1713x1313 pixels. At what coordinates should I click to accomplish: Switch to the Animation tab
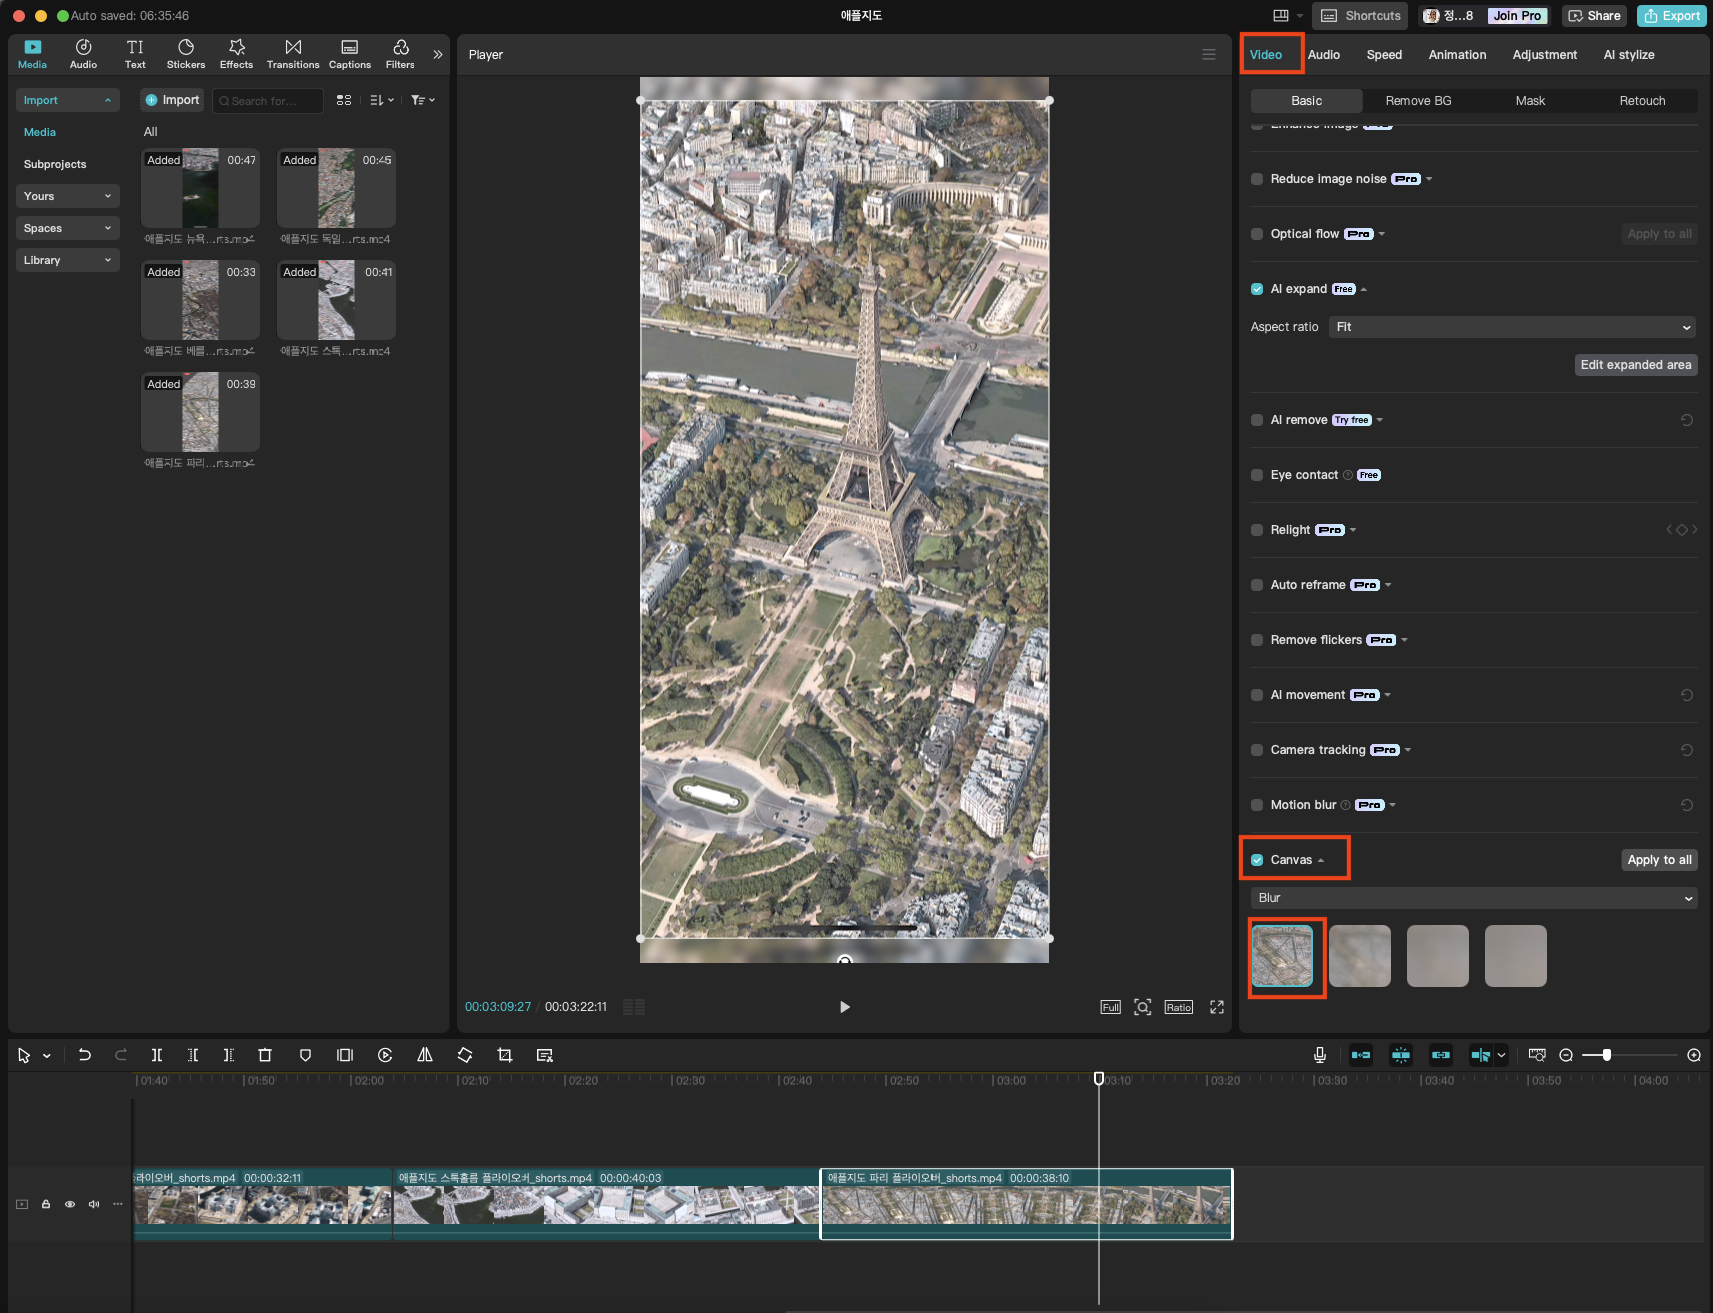1457,55
